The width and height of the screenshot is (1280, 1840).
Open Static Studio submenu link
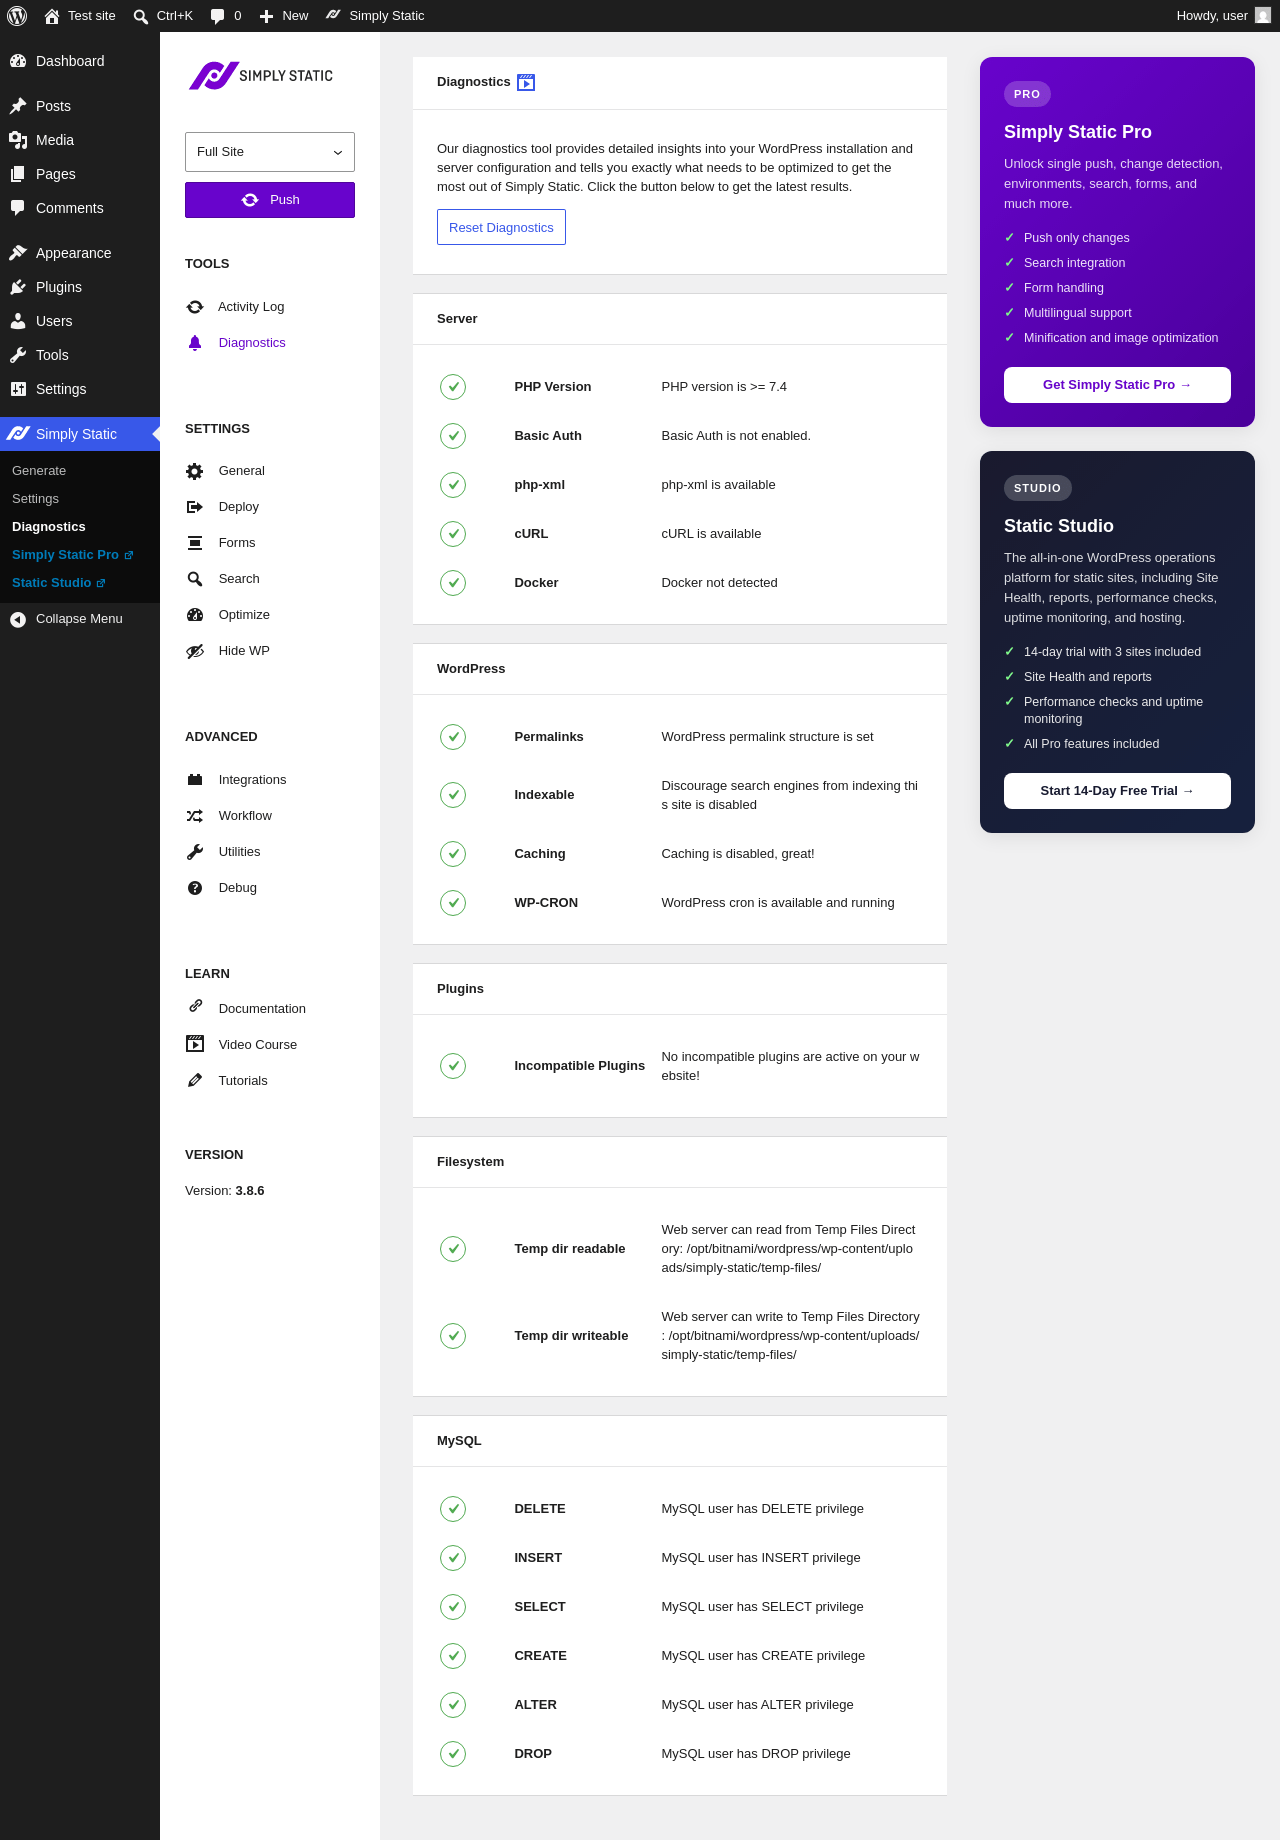(58, 583)
